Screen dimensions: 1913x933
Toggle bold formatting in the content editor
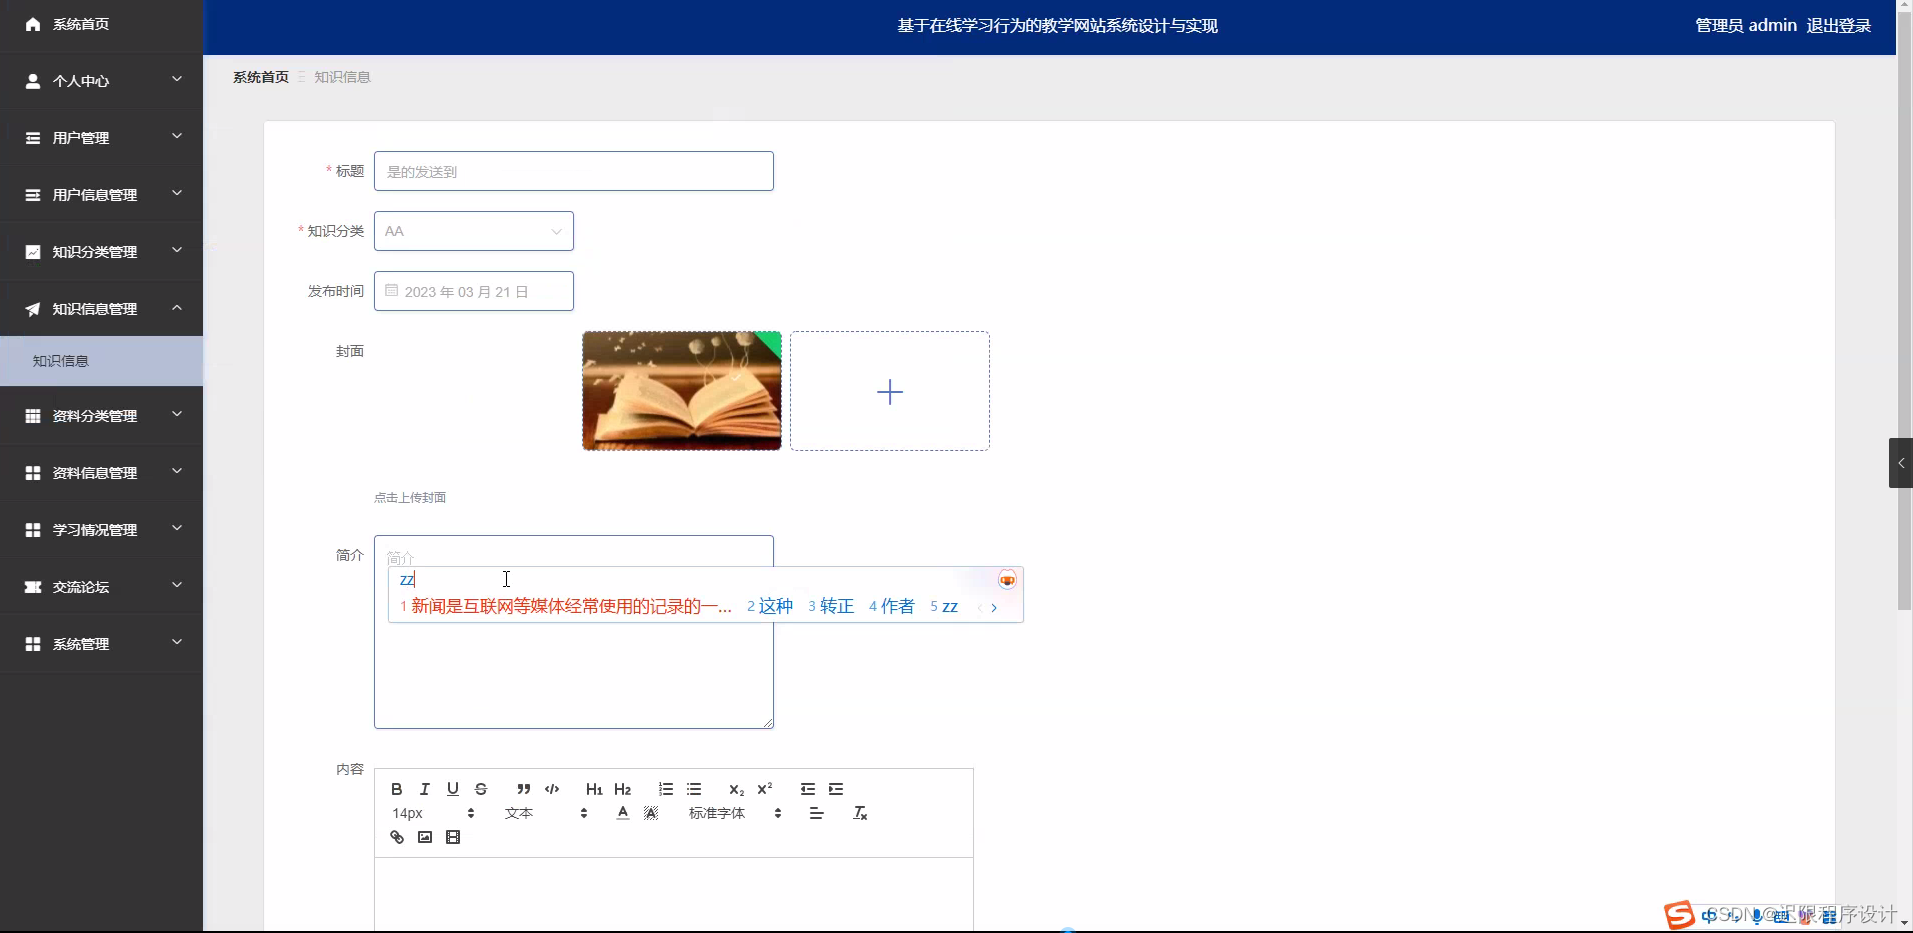click(x=396, y=789)
